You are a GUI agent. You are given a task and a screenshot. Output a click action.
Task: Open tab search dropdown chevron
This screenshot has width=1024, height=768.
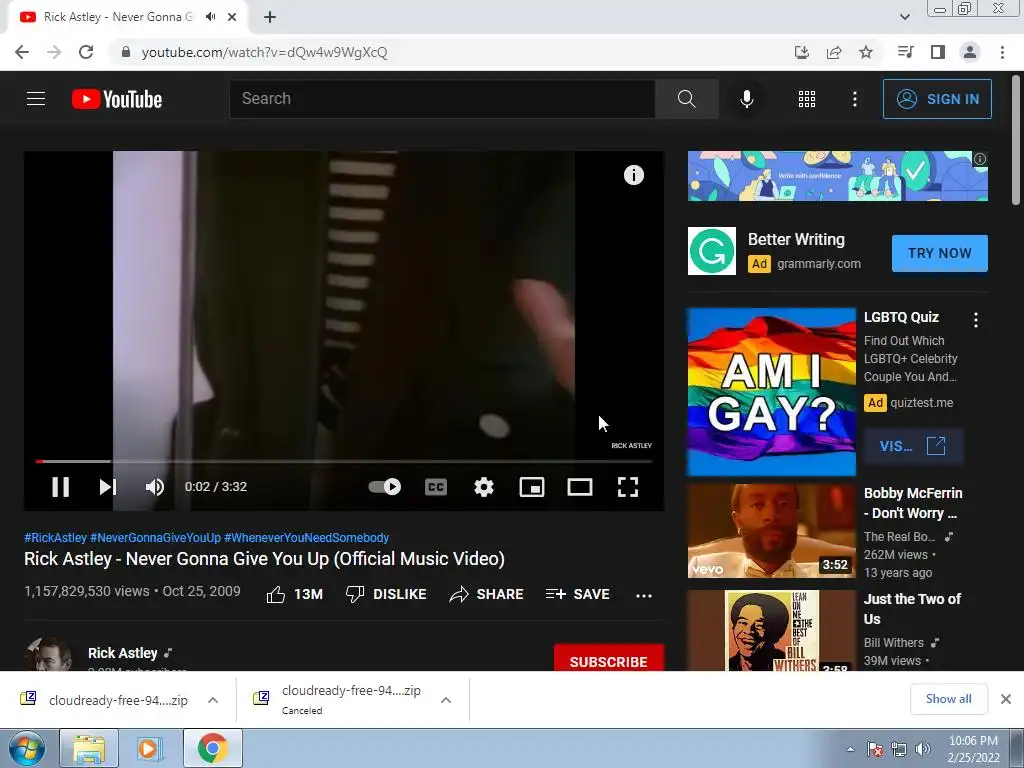[904, 17]
